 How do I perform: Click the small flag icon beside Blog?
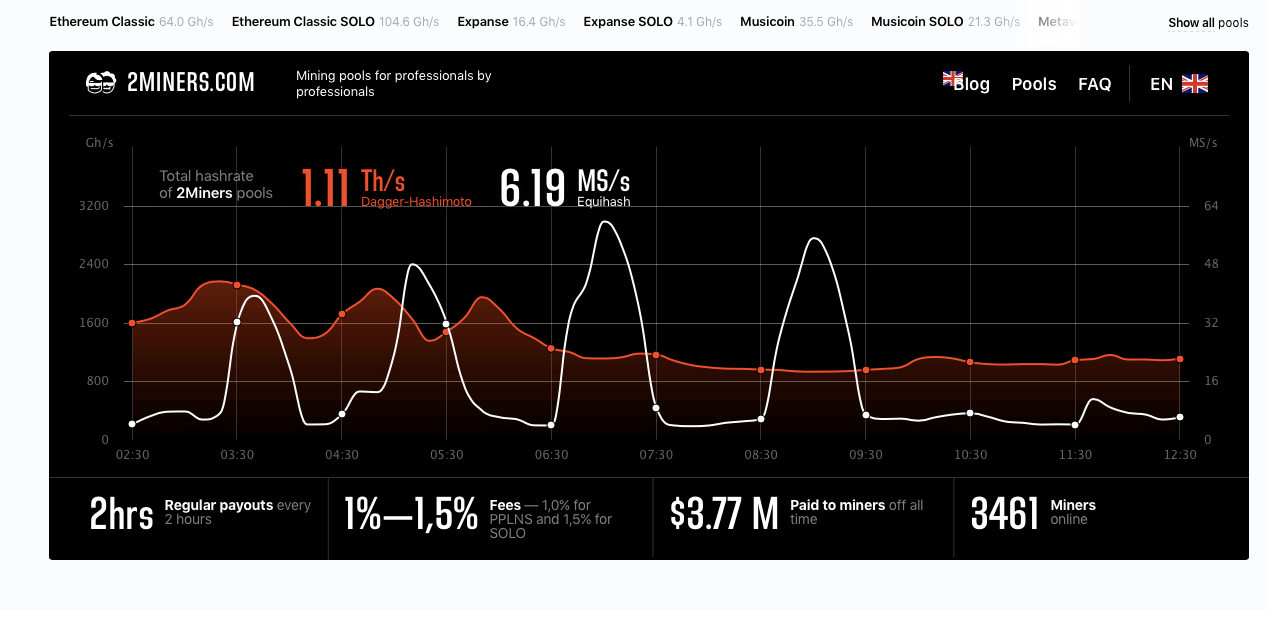[x=952, y=78]
